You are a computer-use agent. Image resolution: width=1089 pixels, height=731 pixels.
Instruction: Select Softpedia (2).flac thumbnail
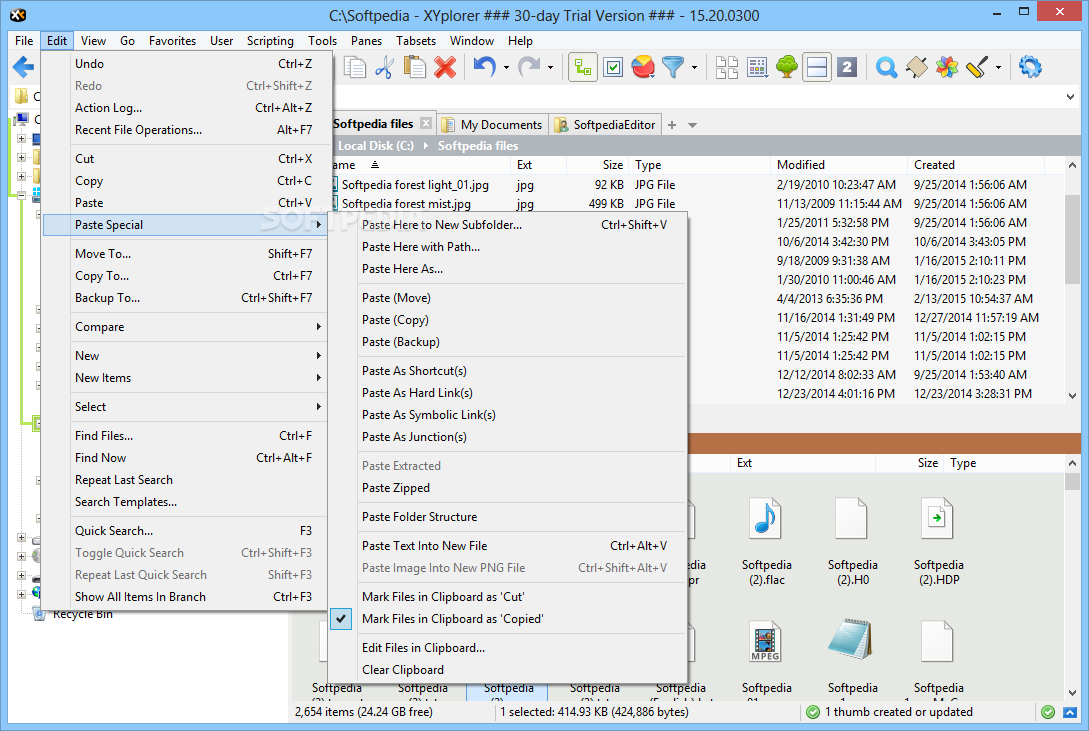[x=766, y=541]
